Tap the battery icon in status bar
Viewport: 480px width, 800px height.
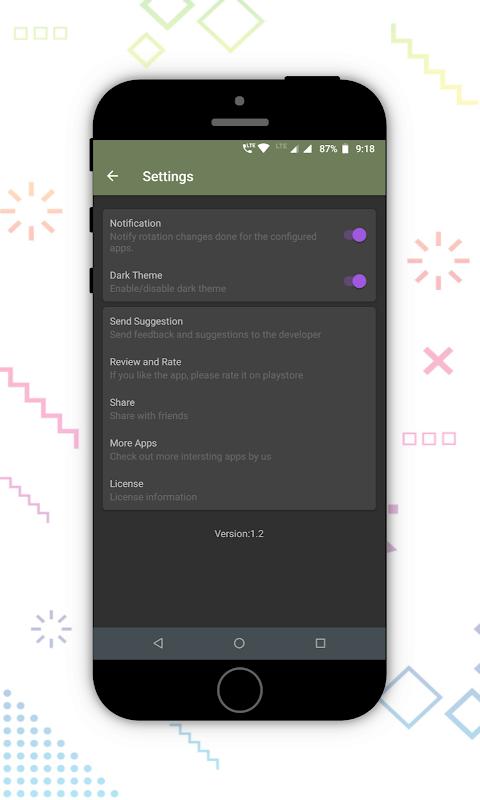[x=345, y=148]
